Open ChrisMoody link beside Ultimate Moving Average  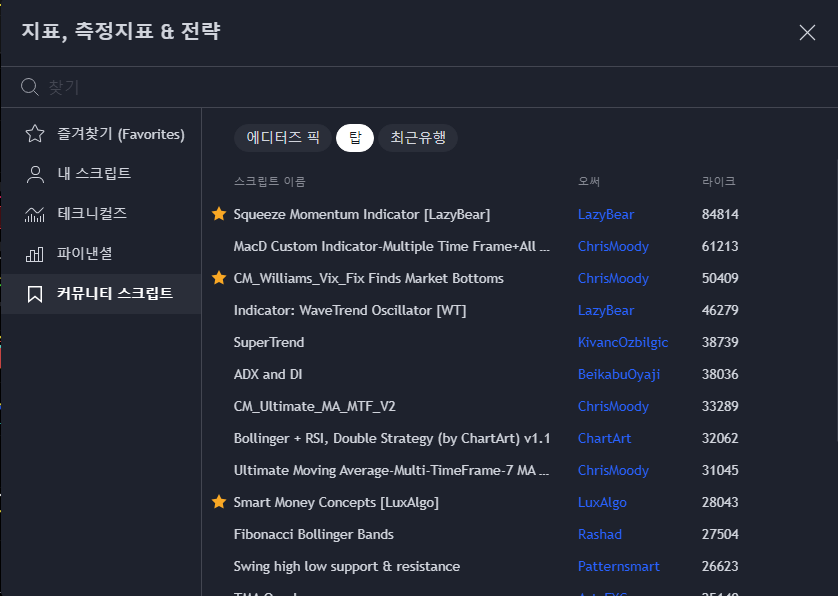(613, 470)
